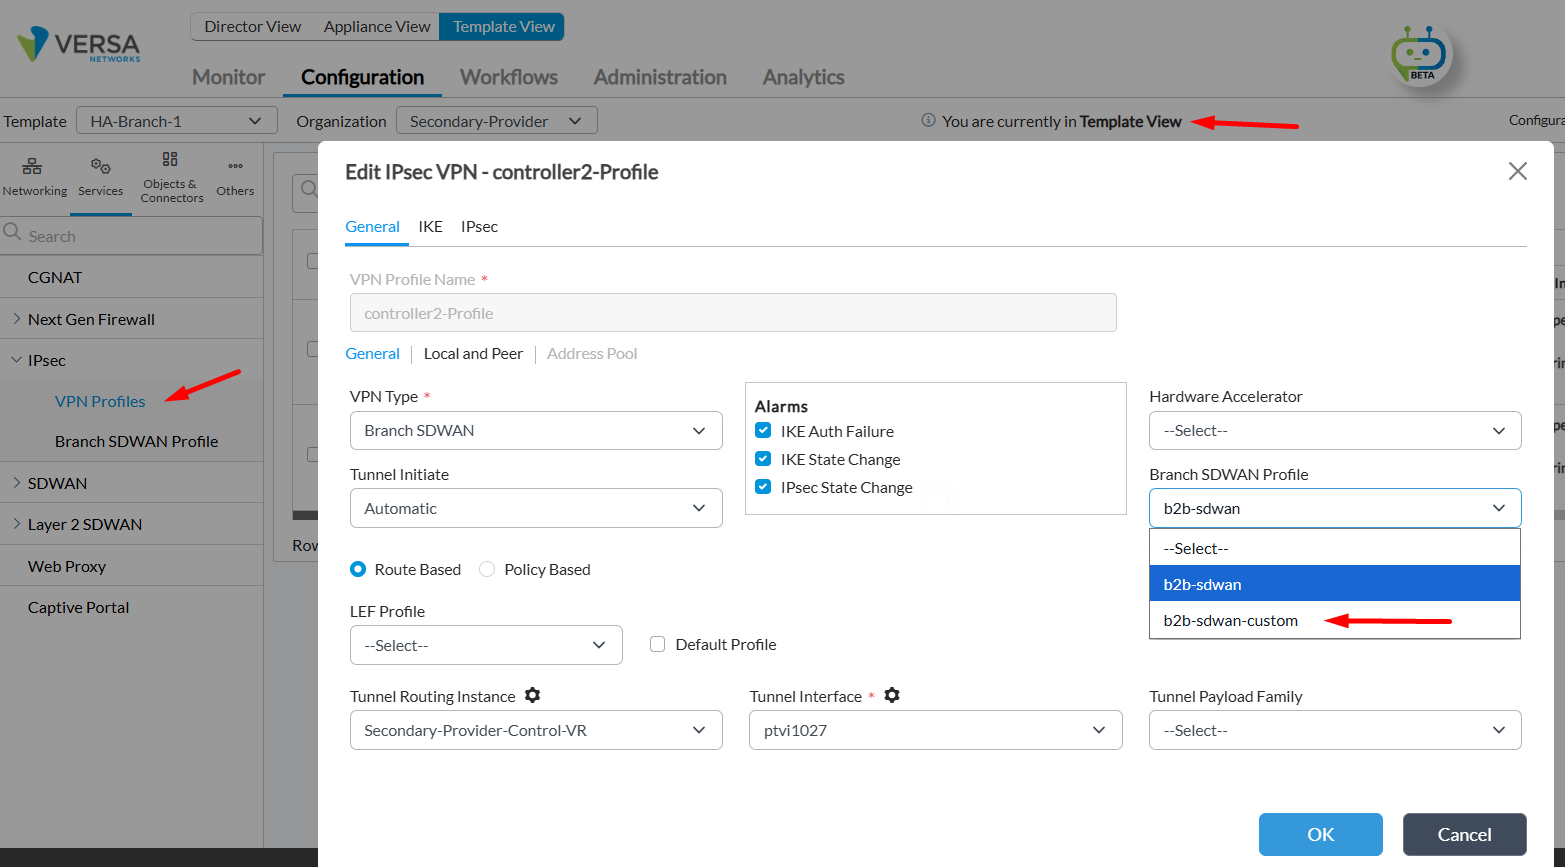
Task: Choose --Select-- in the open dropdown list
Action: click(x=1335, y=548)
